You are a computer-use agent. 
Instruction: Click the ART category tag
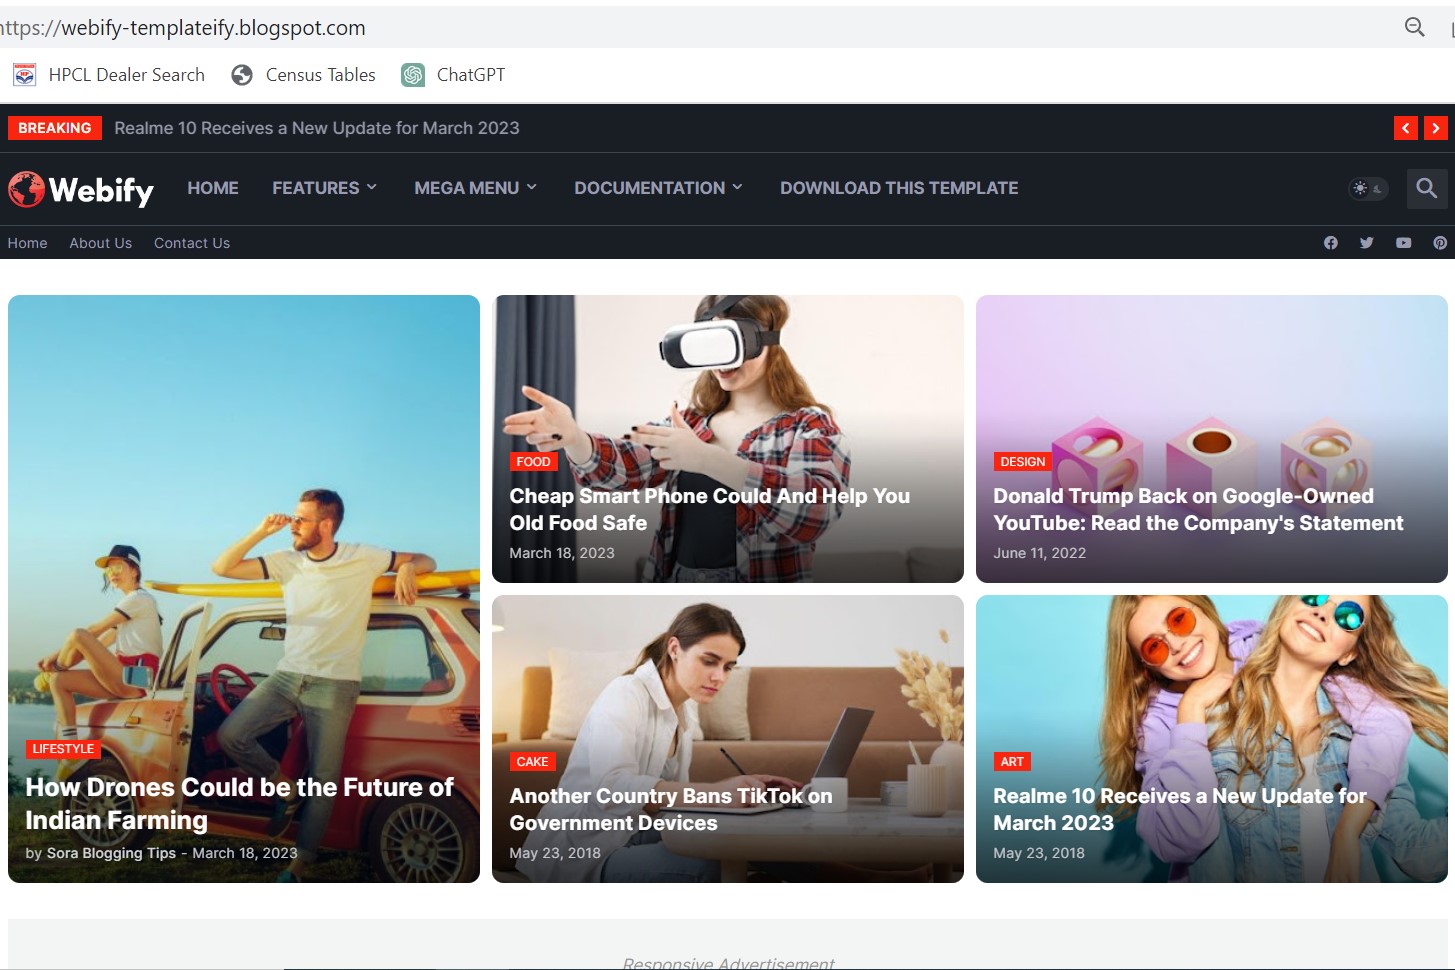(1012, 762)
